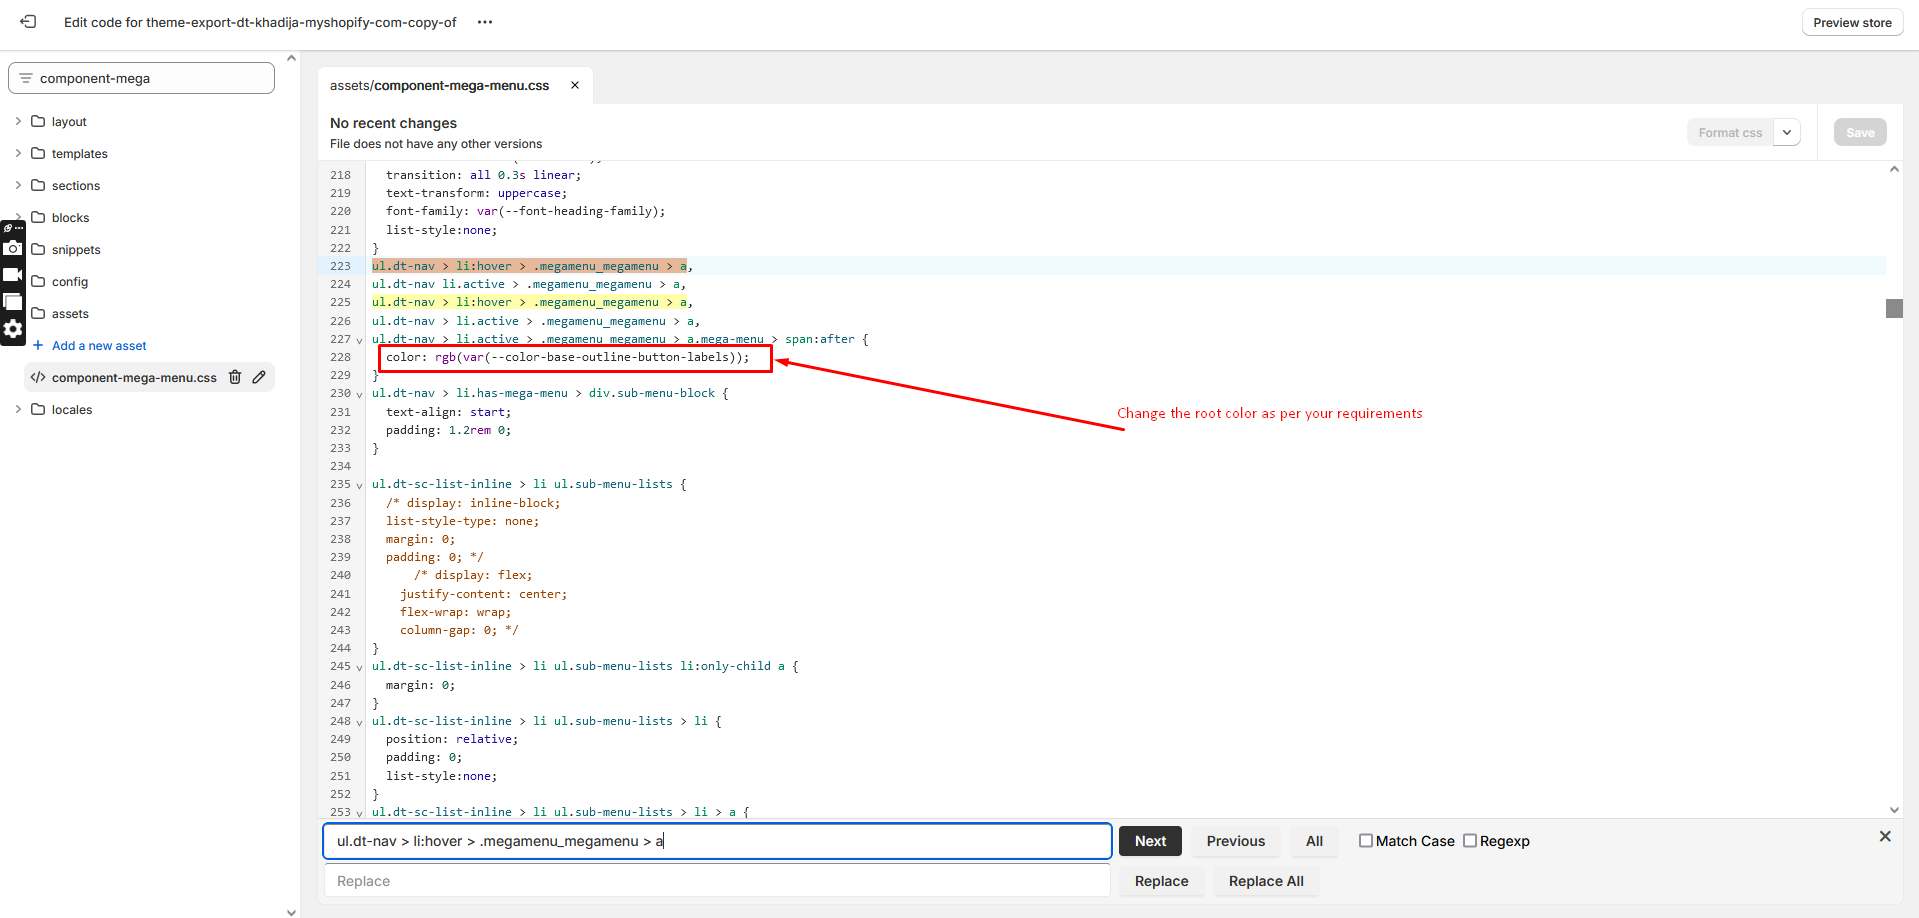Start recording with the video camera overlay icon
1919x918 pixels.
pos(13,274)
